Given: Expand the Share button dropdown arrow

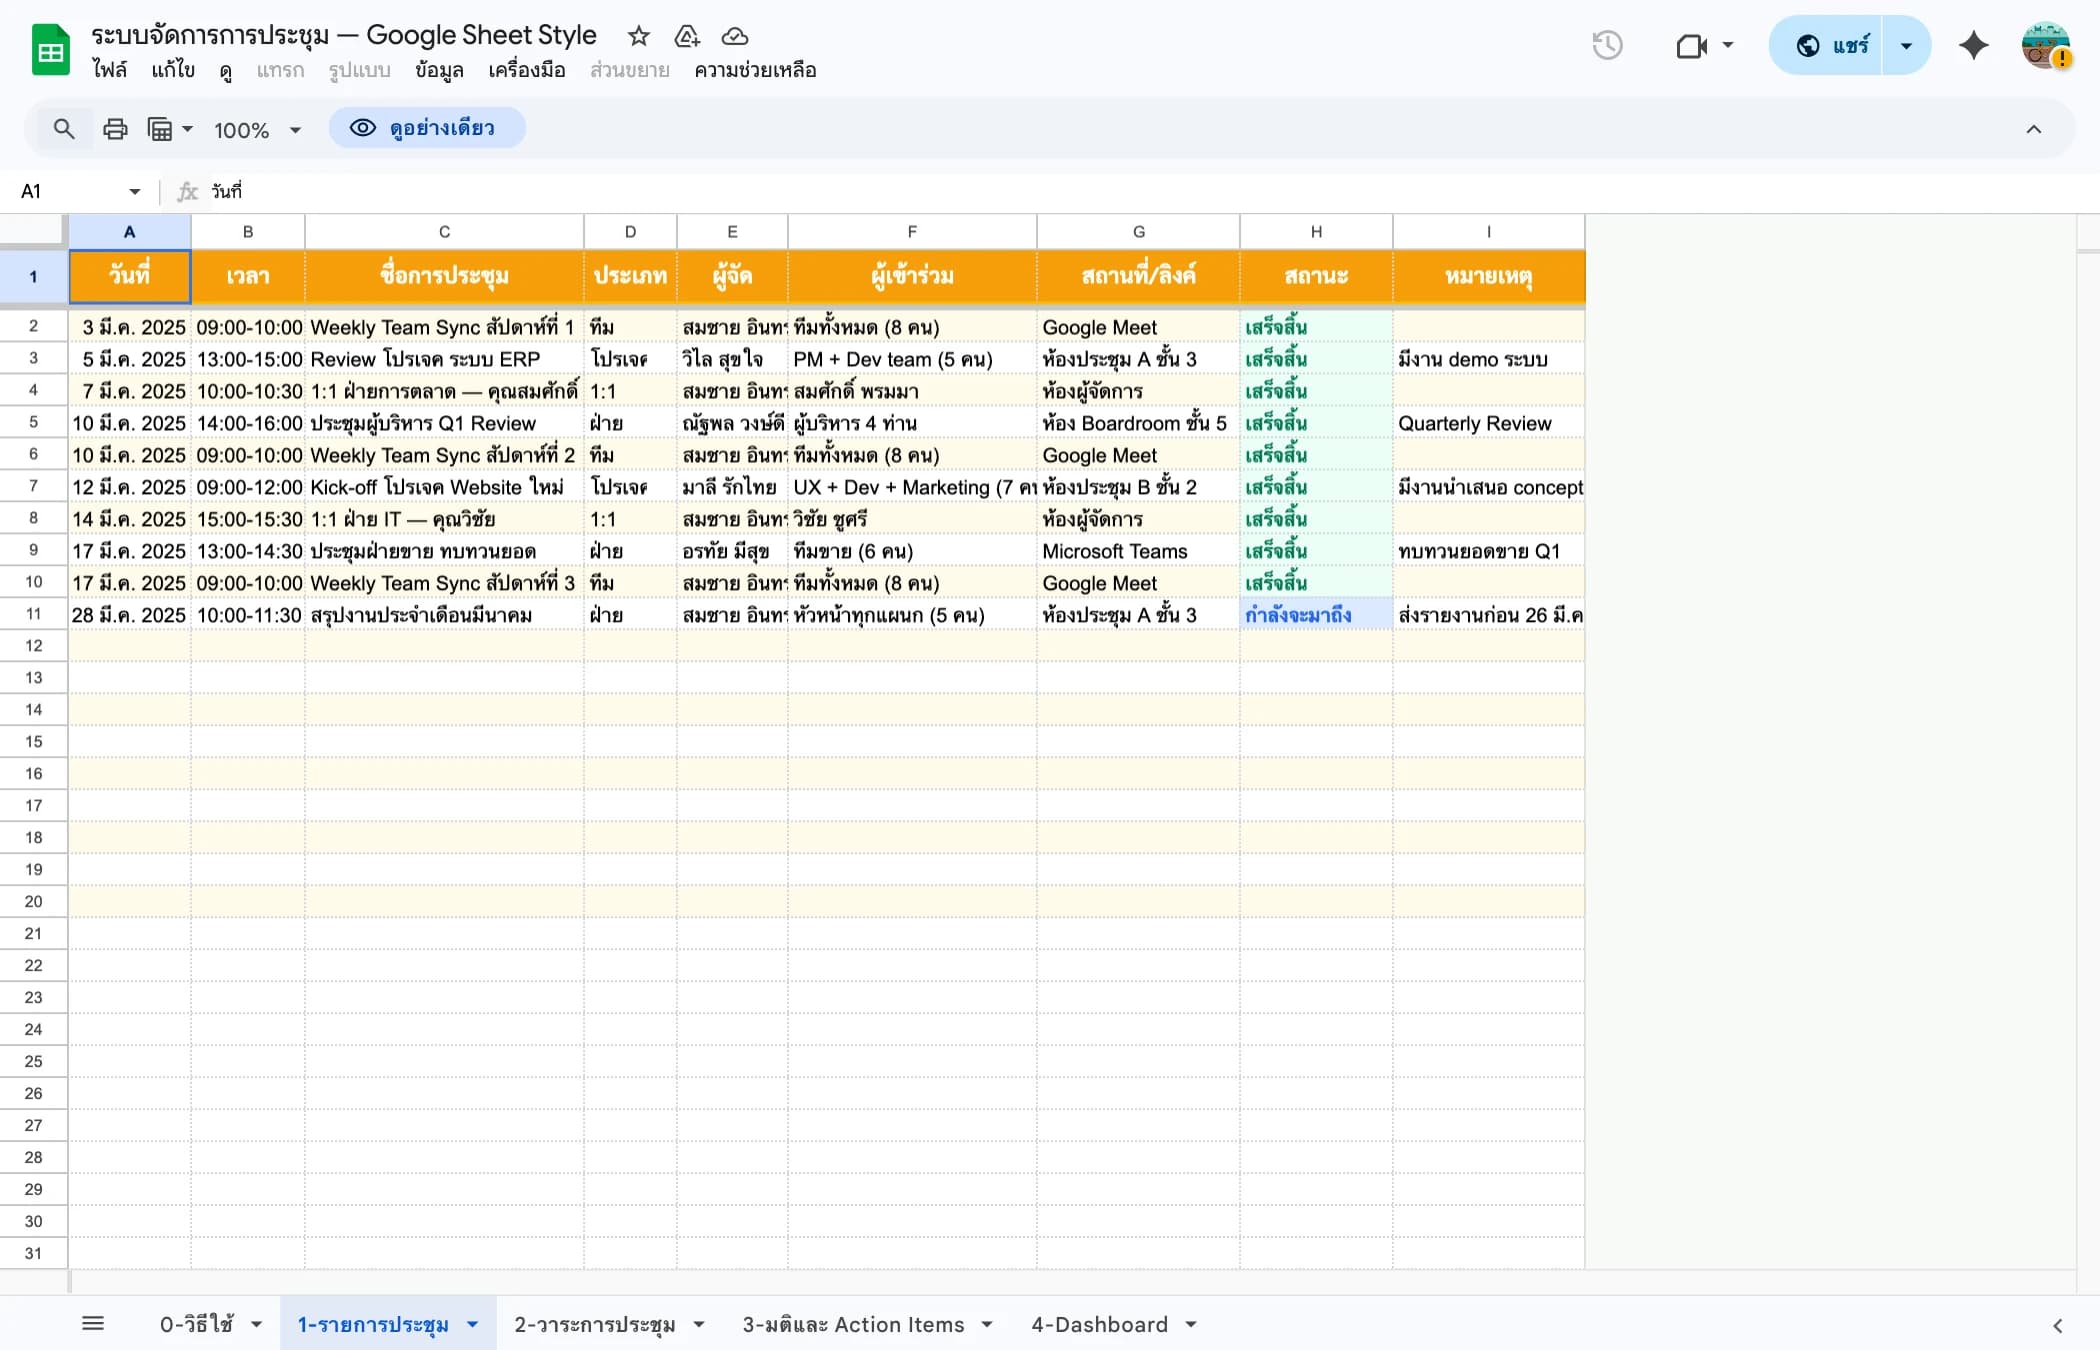Looking at the screenshot, I should [x=1906, y=45].
